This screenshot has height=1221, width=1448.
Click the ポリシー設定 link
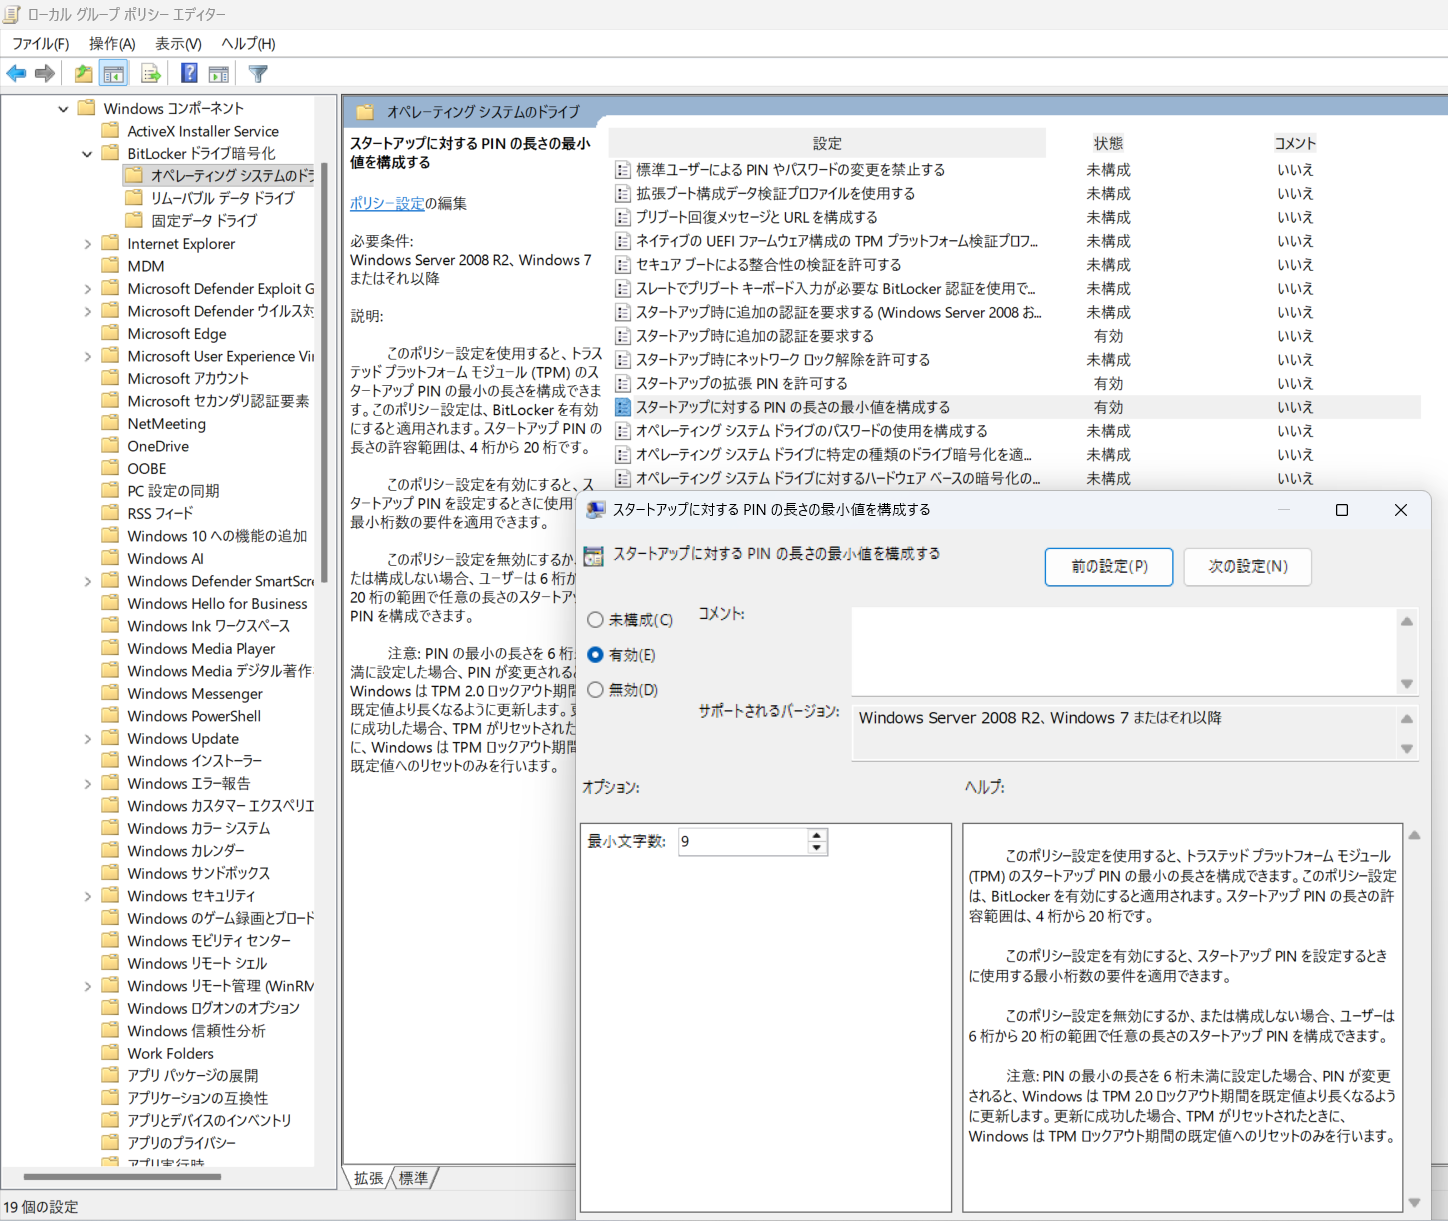pyautogui.click(x=387, y=203)
